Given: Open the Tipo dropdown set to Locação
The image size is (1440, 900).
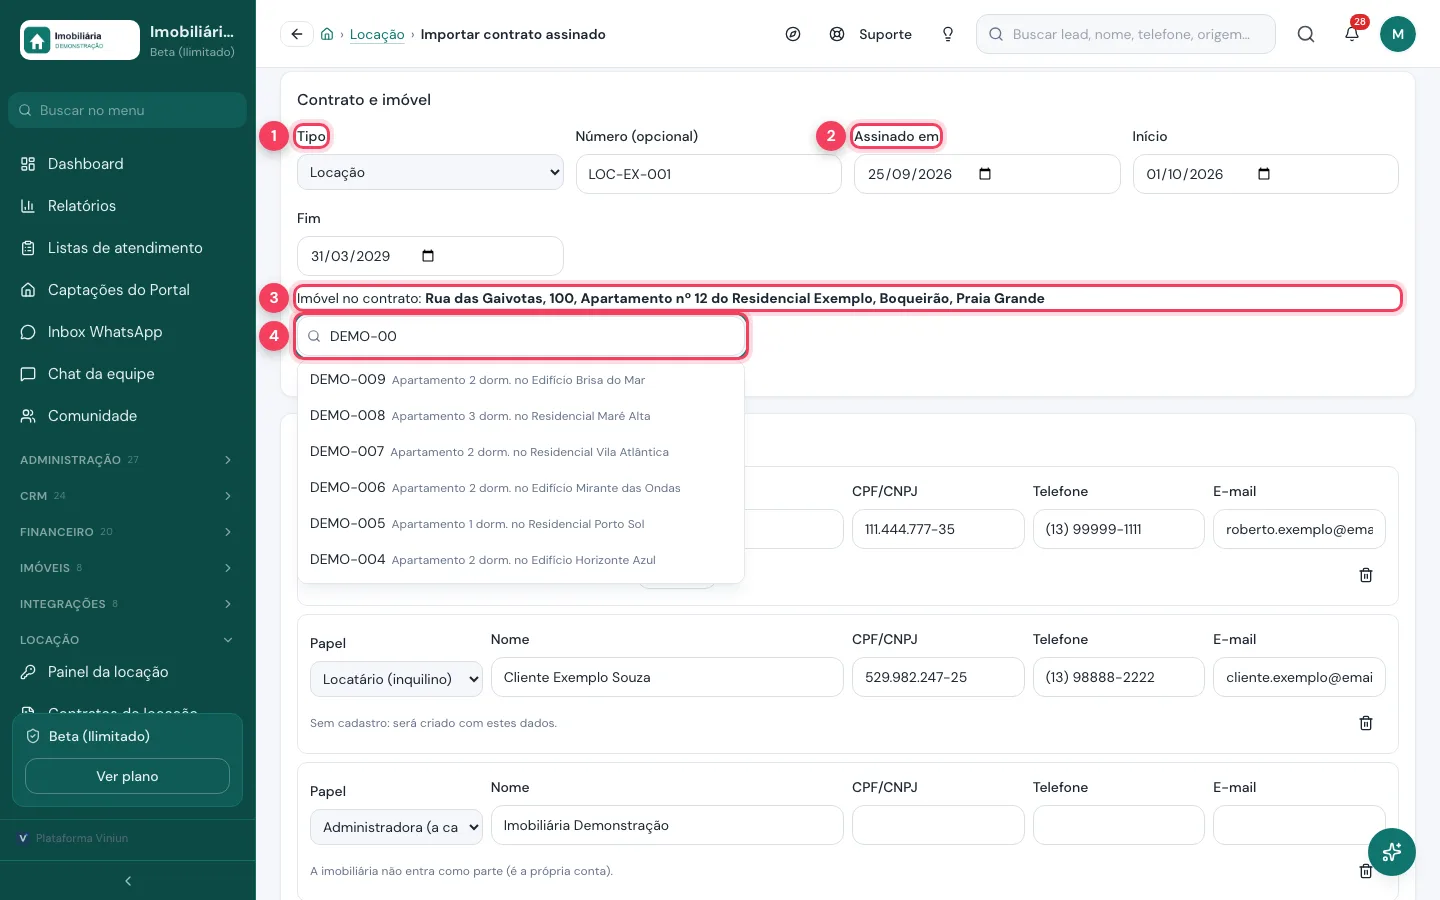Looking at the screenshot, I should coord(430,172).
